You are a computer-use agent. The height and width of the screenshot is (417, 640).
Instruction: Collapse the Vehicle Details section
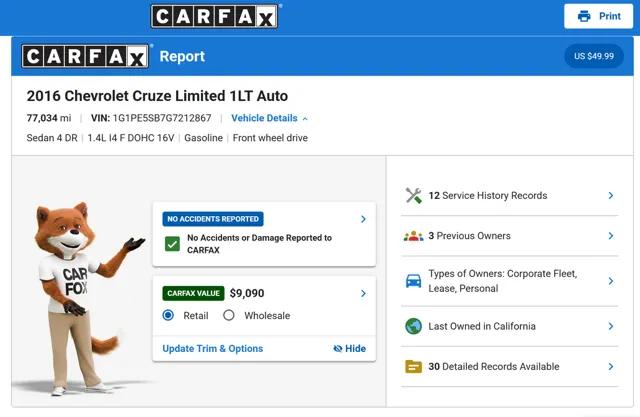point(269,118)
